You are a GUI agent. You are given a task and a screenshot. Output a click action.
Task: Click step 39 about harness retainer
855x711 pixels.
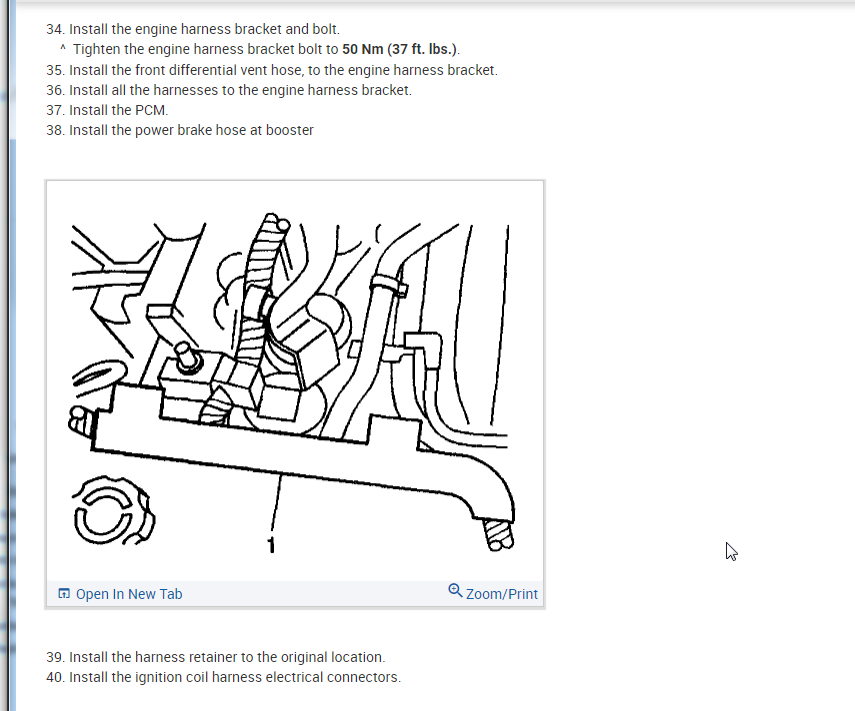click(x=216, y=657)
